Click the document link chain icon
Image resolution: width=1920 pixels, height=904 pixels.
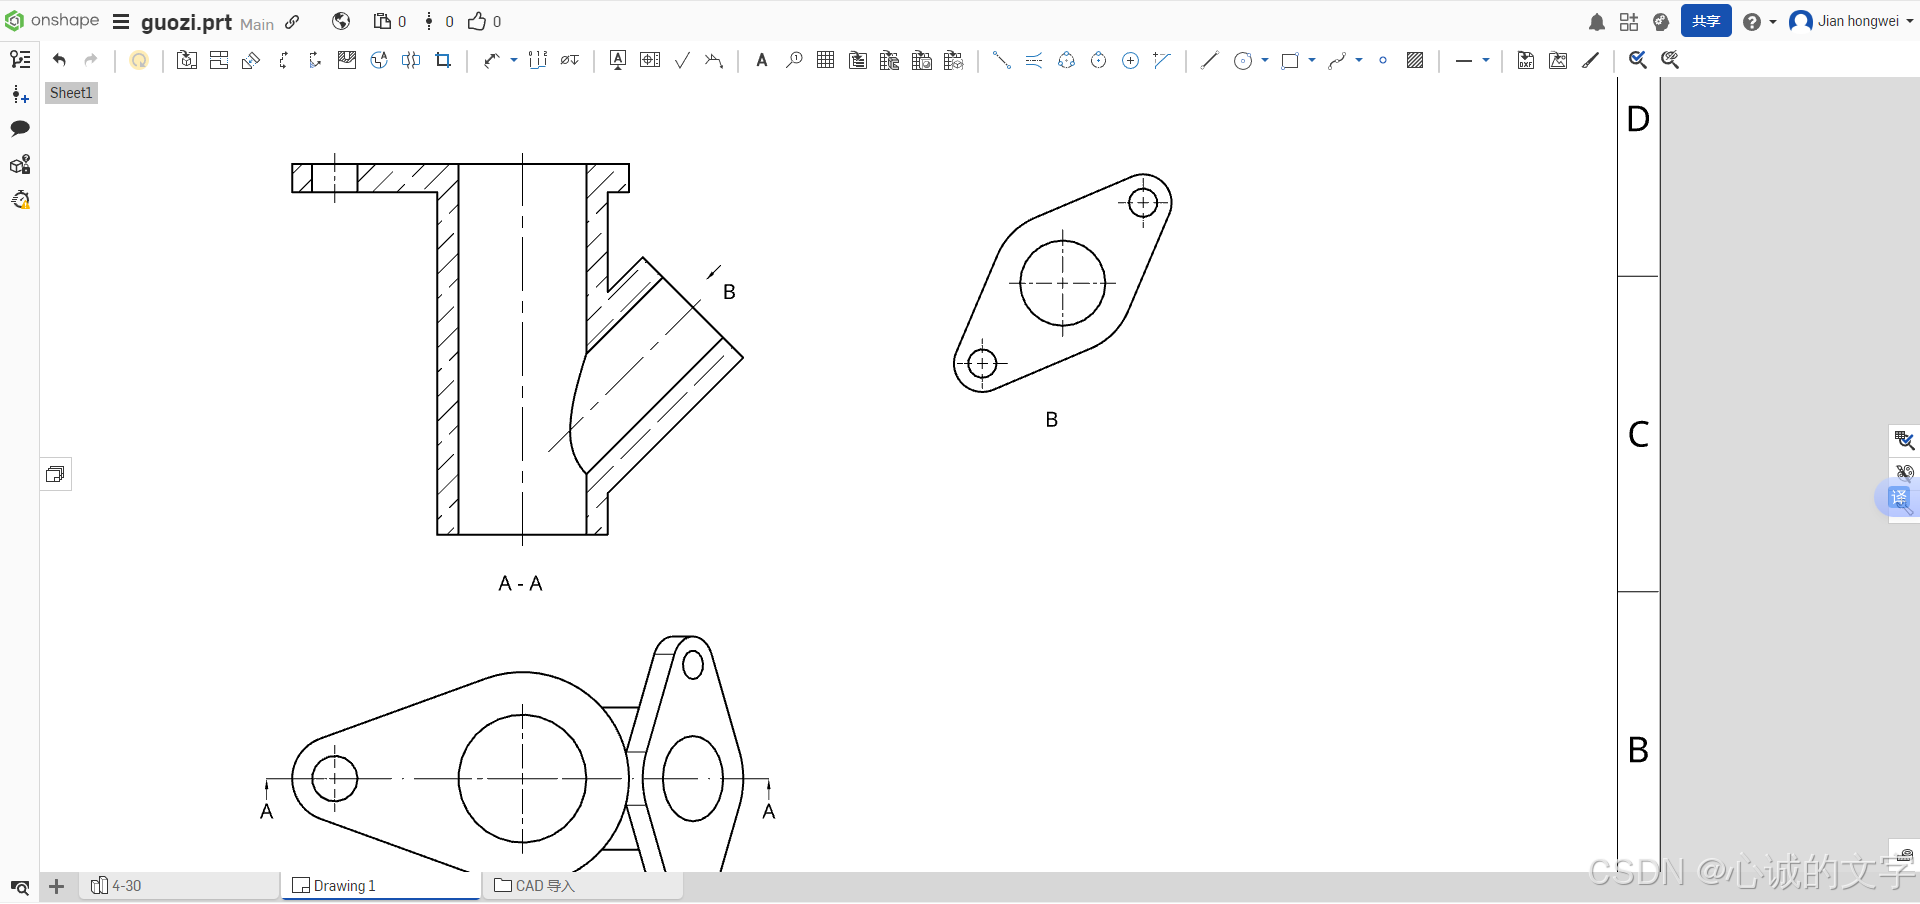click(292, 22)
